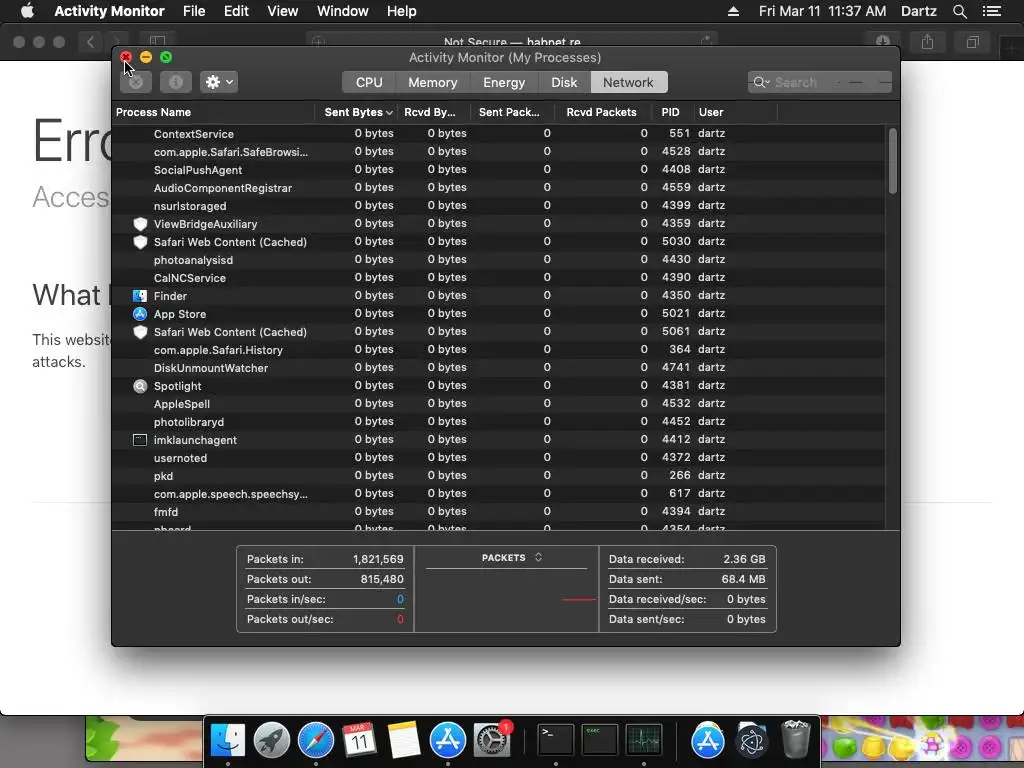Viewport: 1024px width, 768px height.
Task: Select the pkd process row
Action: click(499, 476)
